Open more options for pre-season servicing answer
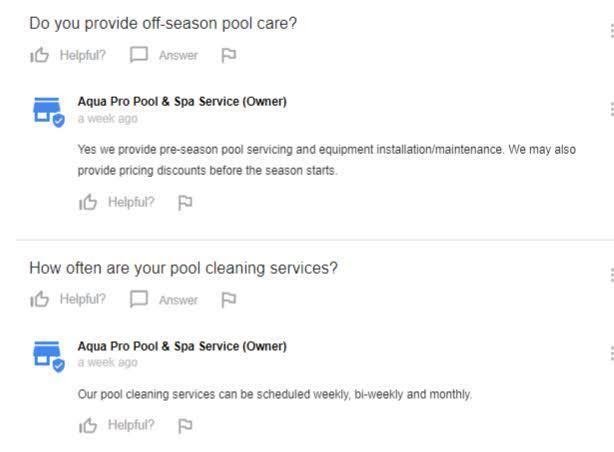614x452 pixels. click(610, 109)
